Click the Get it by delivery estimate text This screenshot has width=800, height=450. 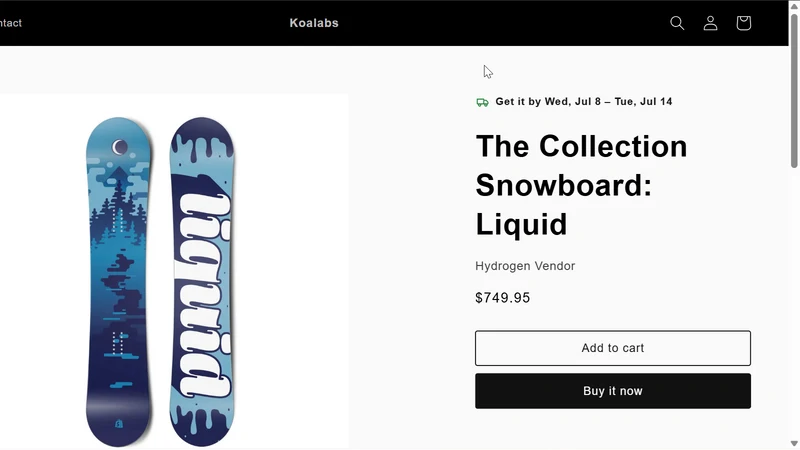click(584, 102)
